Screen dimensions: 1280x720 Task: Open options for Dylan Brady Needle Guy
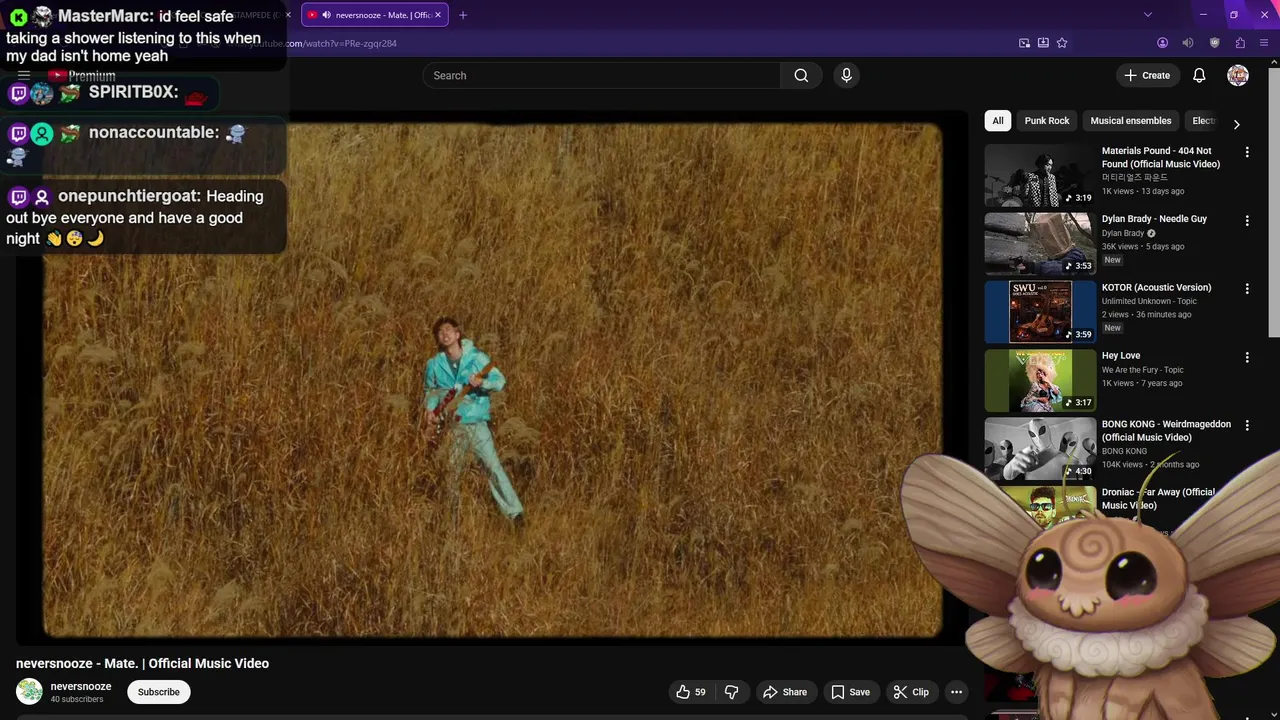pyautogui.click(x=1247, y=220)
